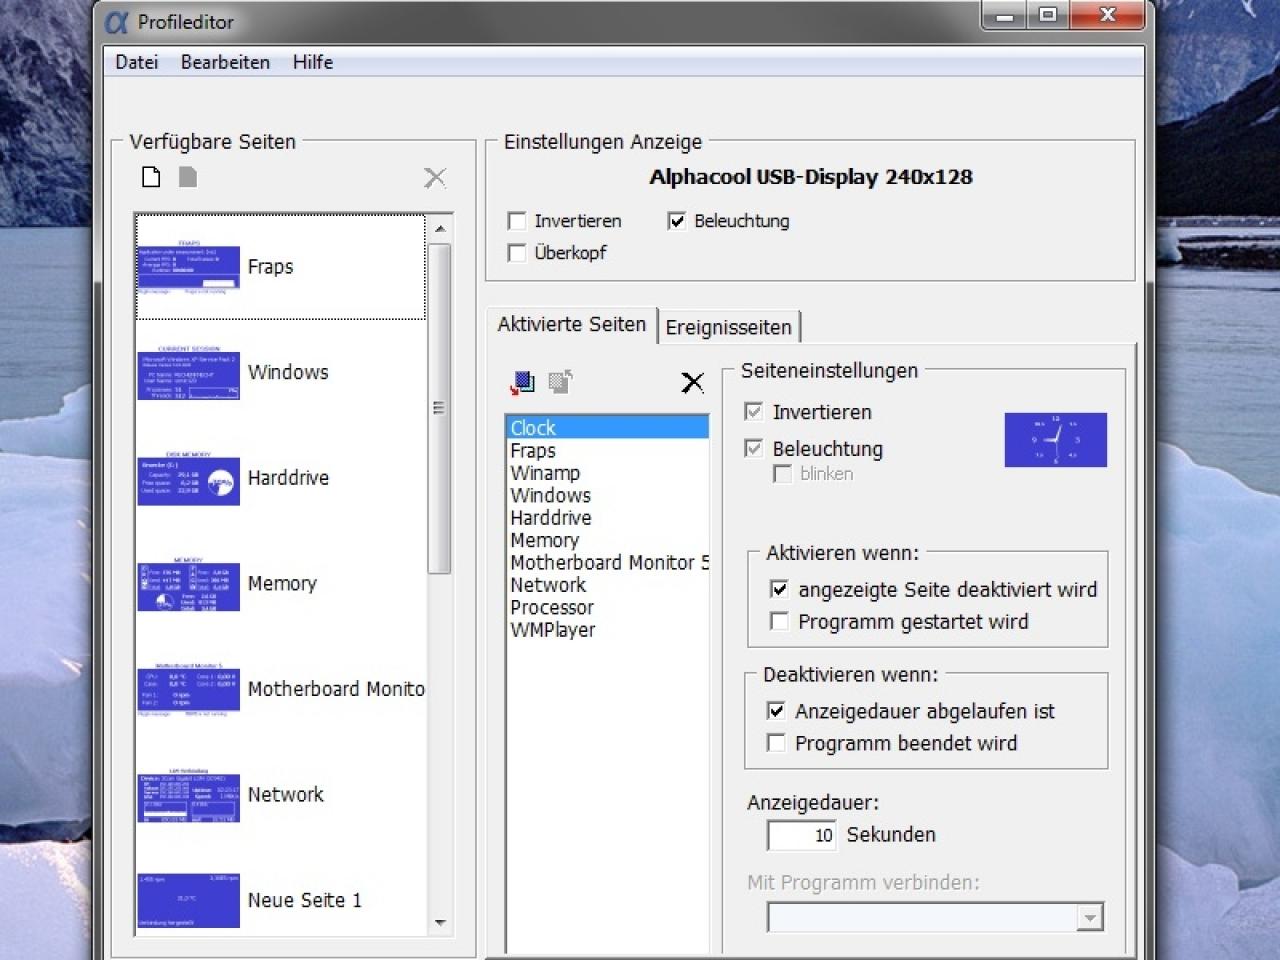Click the page list scroll up arrow

tap(440, 229)
